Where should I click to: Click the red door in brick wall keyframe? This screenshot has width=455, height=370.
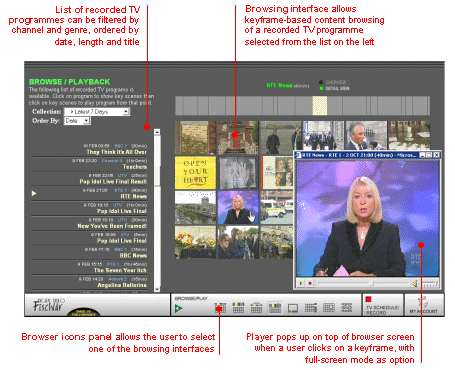[x=238, y=137]
